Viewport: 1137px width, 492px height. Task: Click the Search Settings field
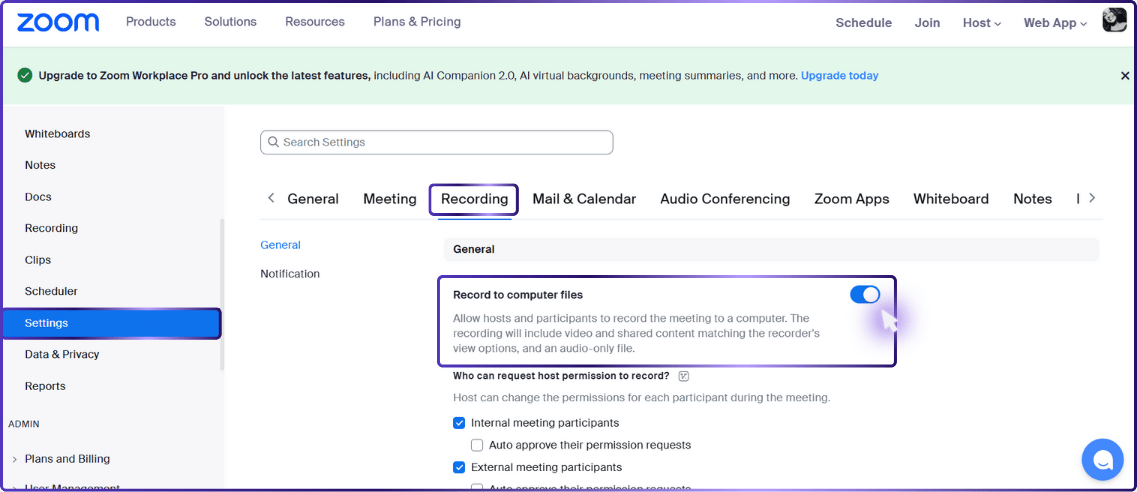pos(437,142)
